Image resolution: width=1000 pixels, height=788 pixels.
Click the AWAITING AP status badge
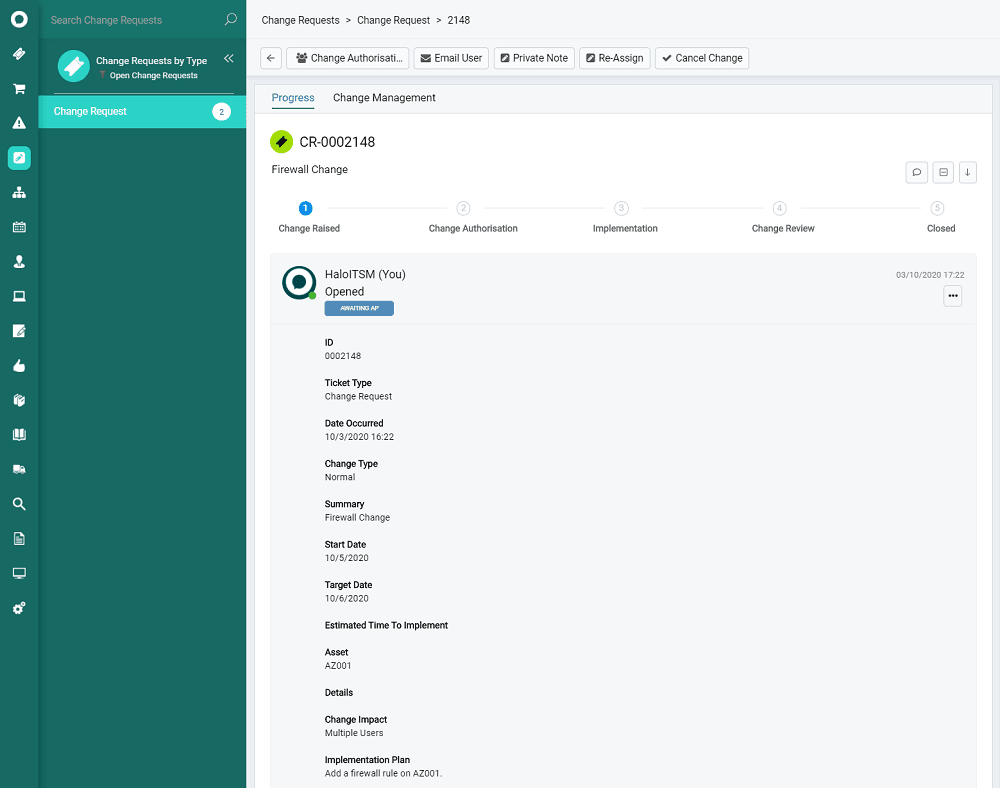[359, 308]
